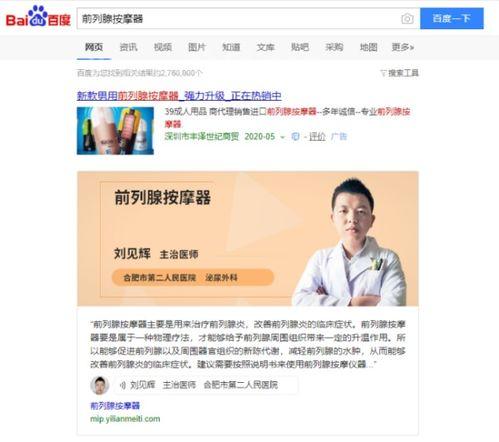499x442 pixels.
Task: Click the camera image search icon
Action: pos(407,19)
